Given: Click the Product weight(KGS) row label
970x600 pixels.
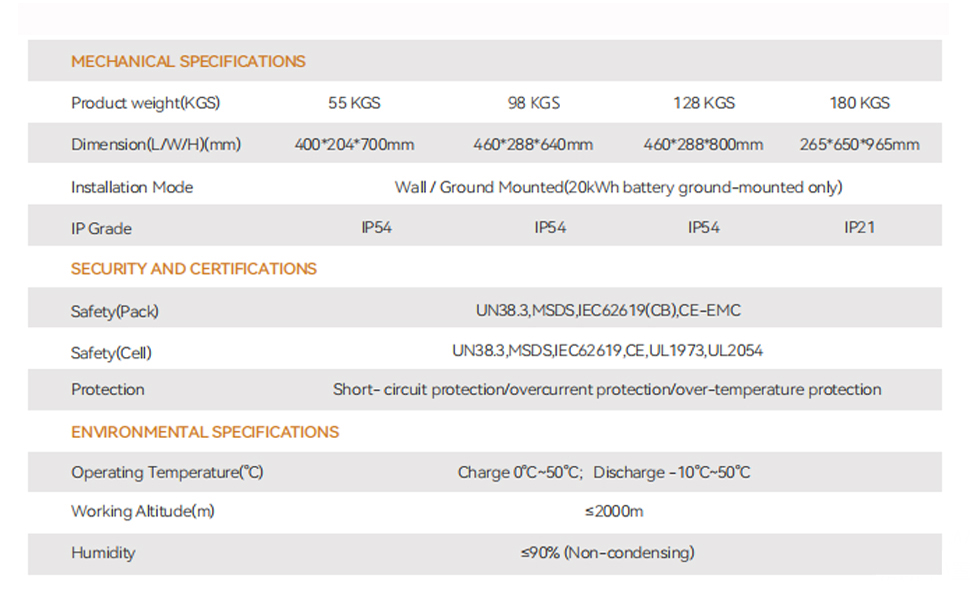Looking at the screenshot, I should point(145,103).
